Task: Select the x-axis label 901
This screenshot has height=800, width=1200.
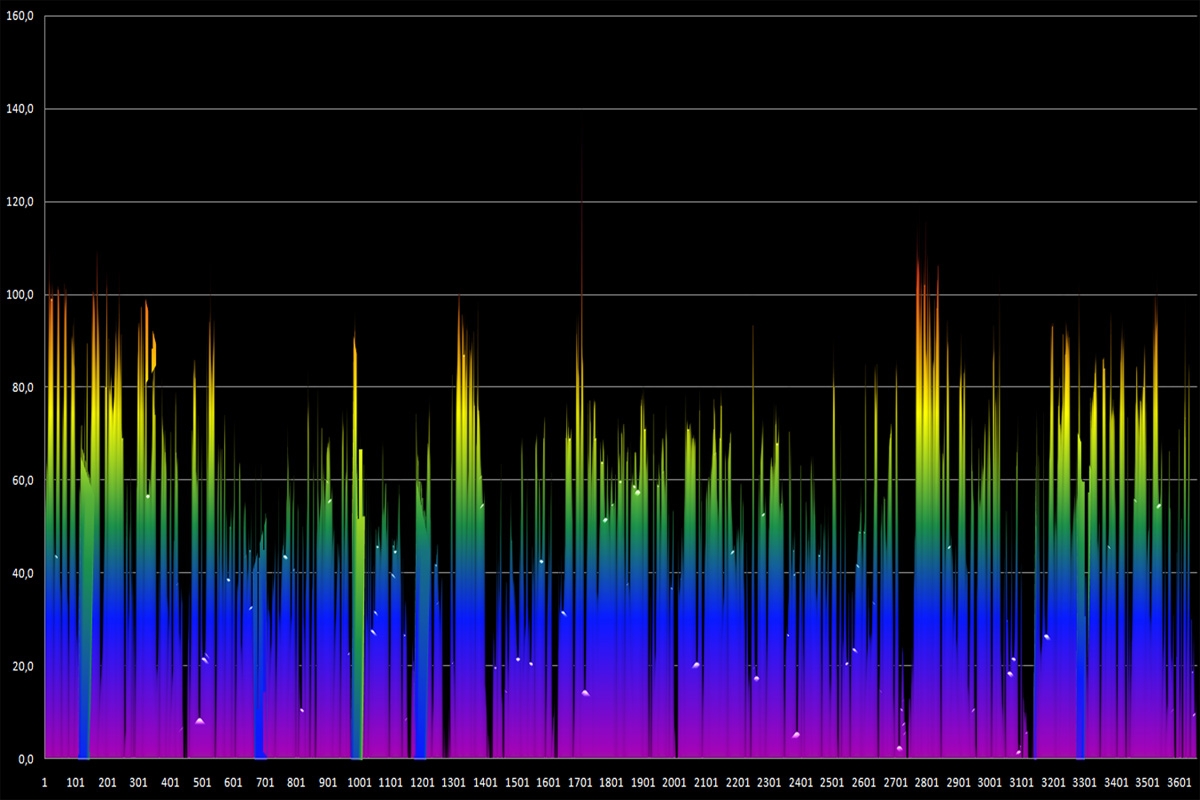Action: pyautogui.click(x=328, y=783)
